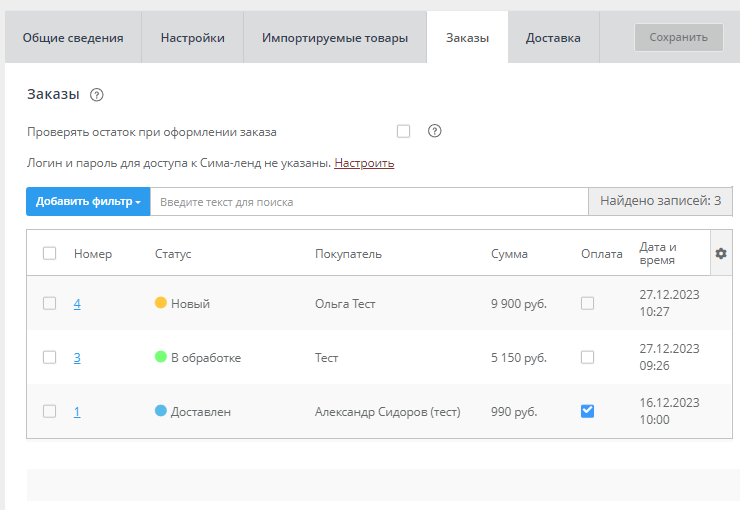Select the row checkbox for order 4
Viewport: 740px width, 510px height.
[x=50, y=303]
